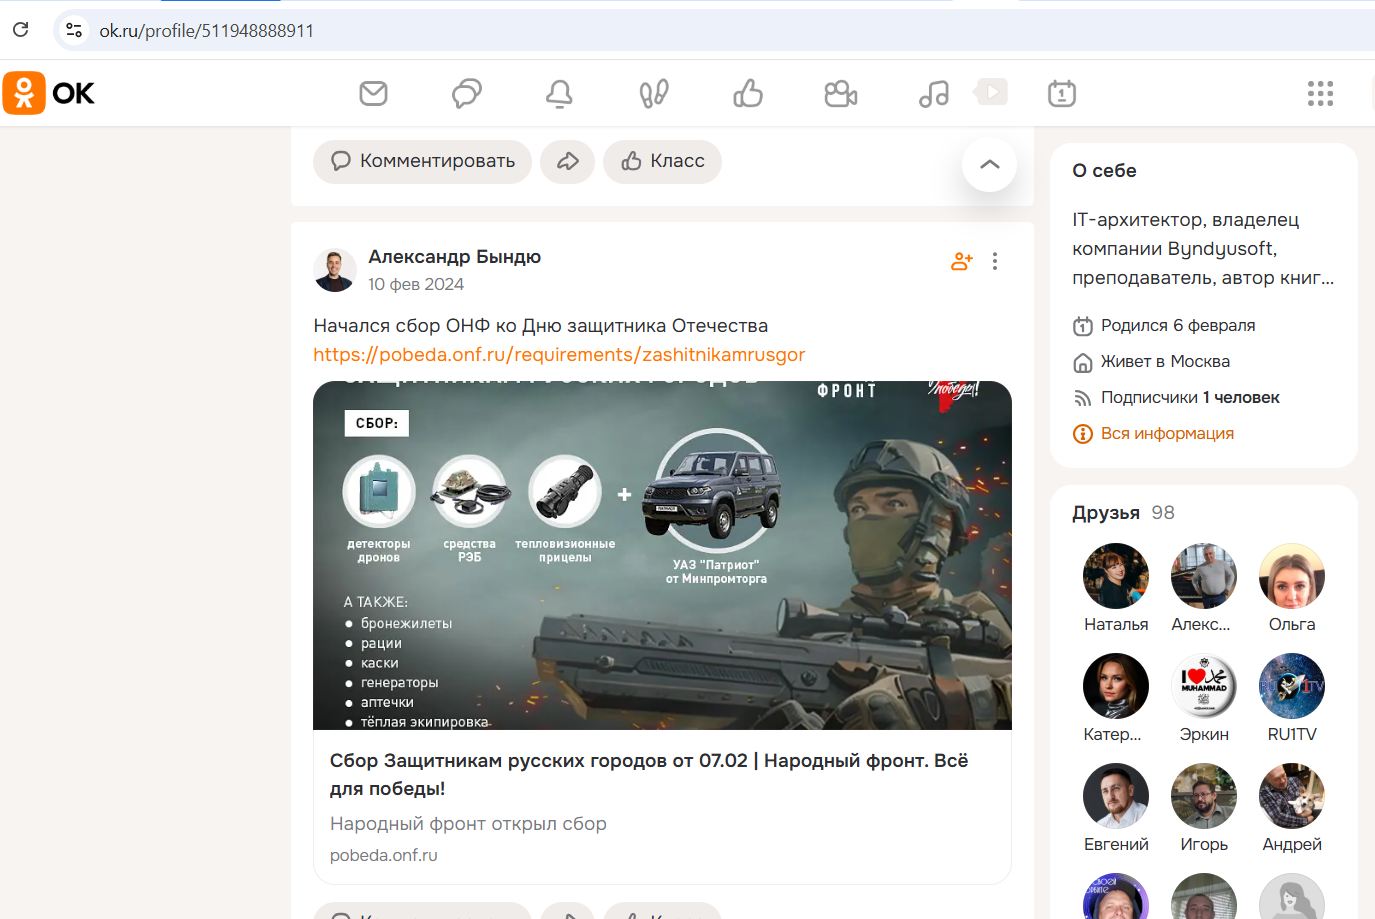Open the video play icon in header
The width and height of the screenshot is (1375, 919).
point(991,92)
